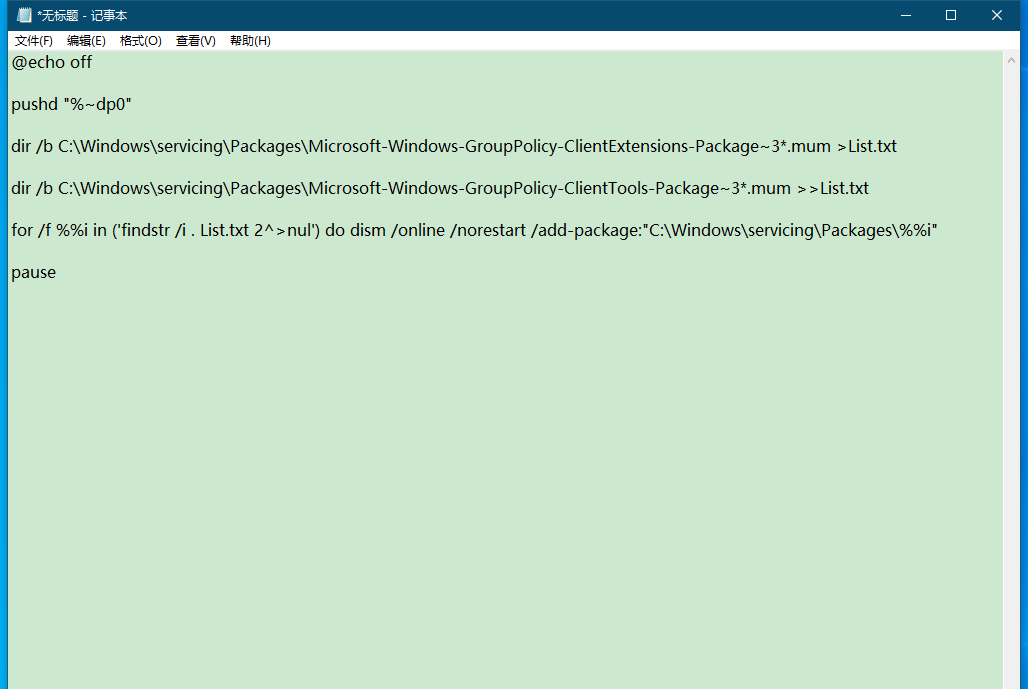Click the '@echo off' line

(52, 63)
